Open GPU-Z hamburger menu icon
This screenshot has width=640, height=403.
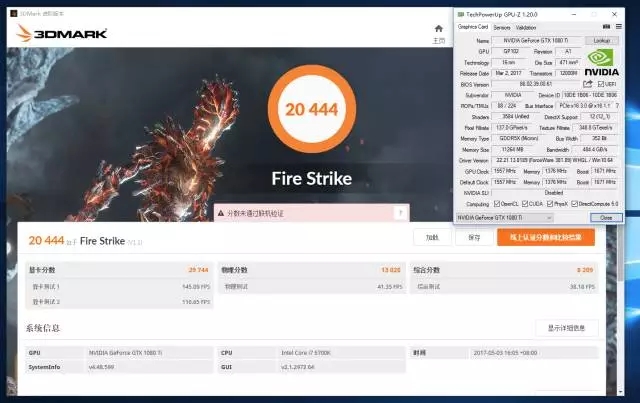[619, 27]
